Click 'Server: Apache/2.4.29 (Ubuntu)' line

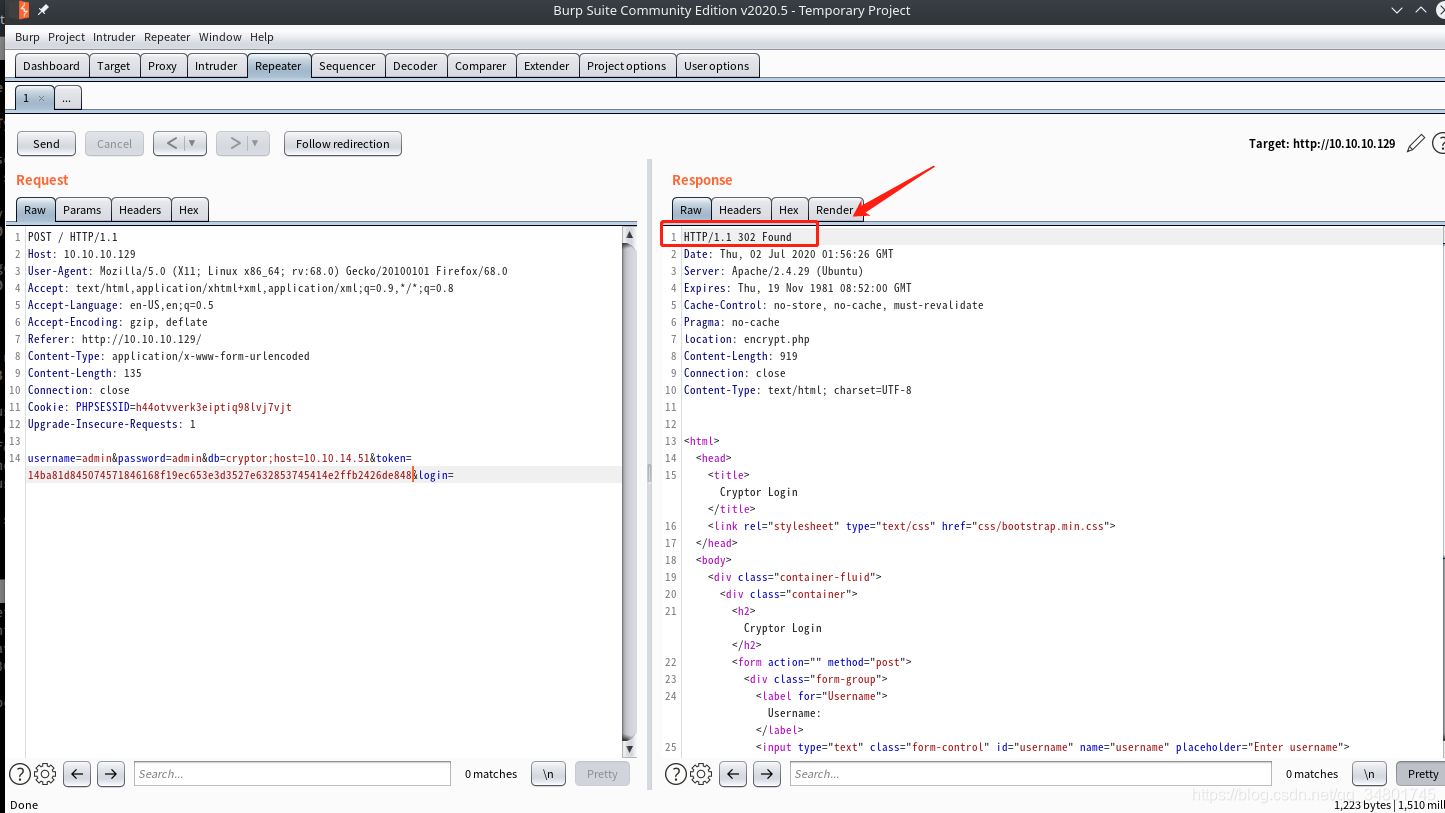click(x=774, y=271)
